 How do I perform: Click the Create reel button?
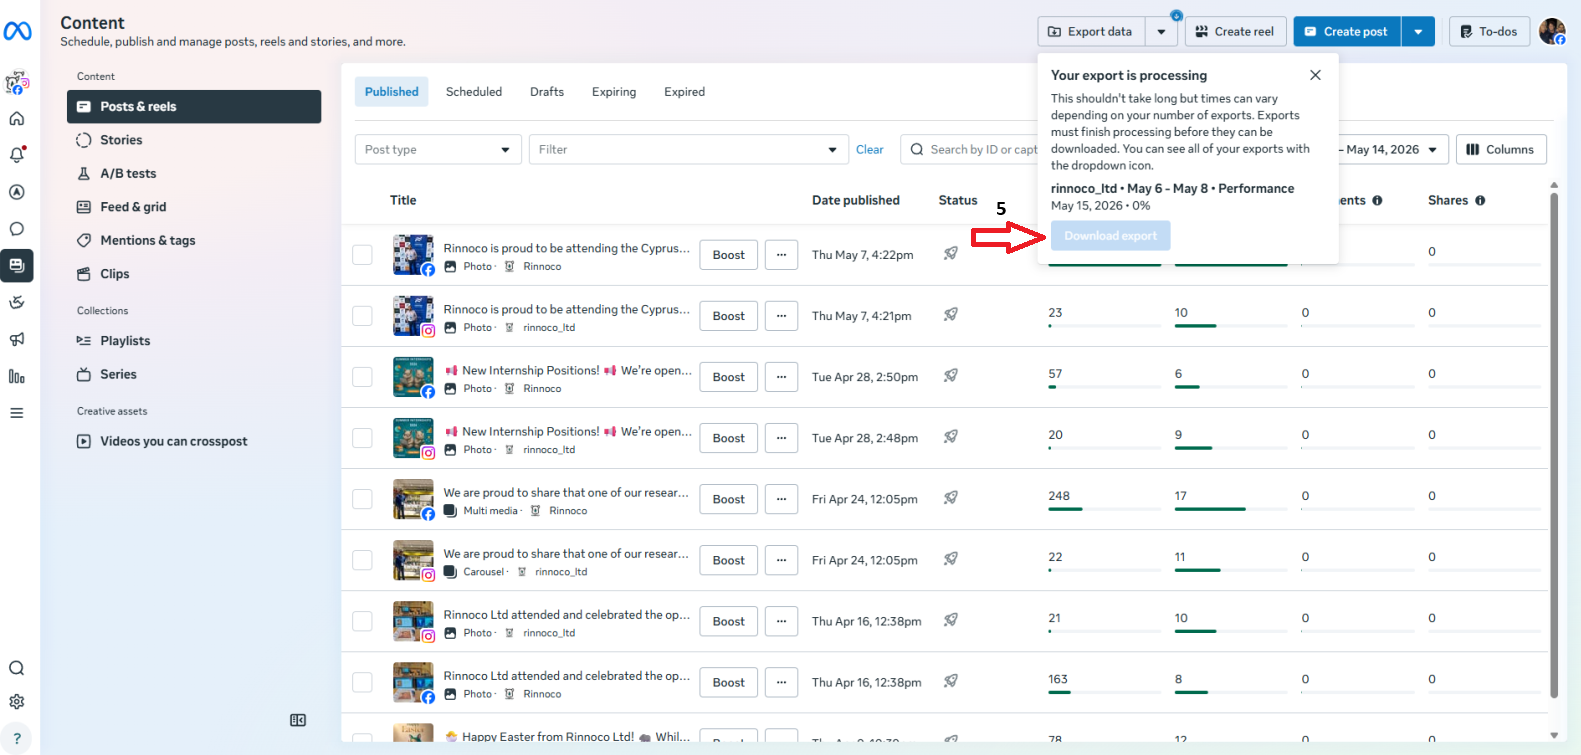tap(1235, 32)
